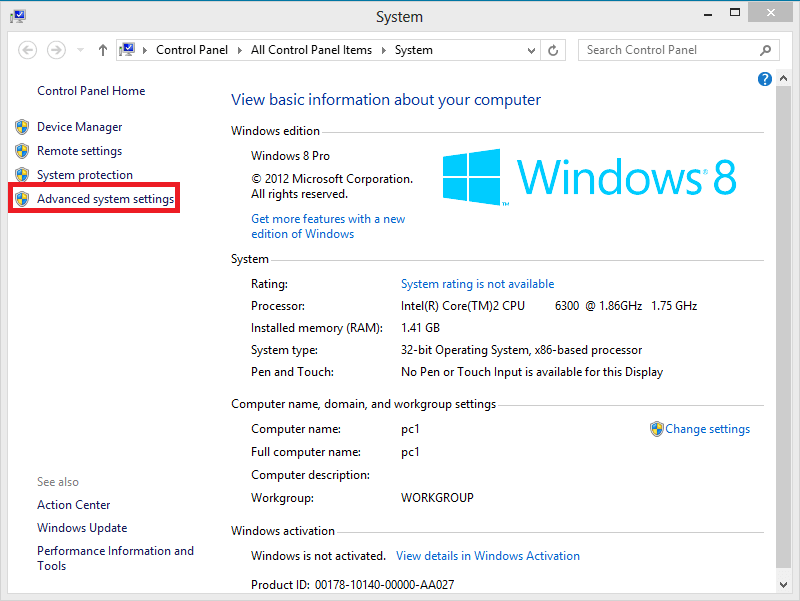Go up one level with Up arrow

[103, 50]
